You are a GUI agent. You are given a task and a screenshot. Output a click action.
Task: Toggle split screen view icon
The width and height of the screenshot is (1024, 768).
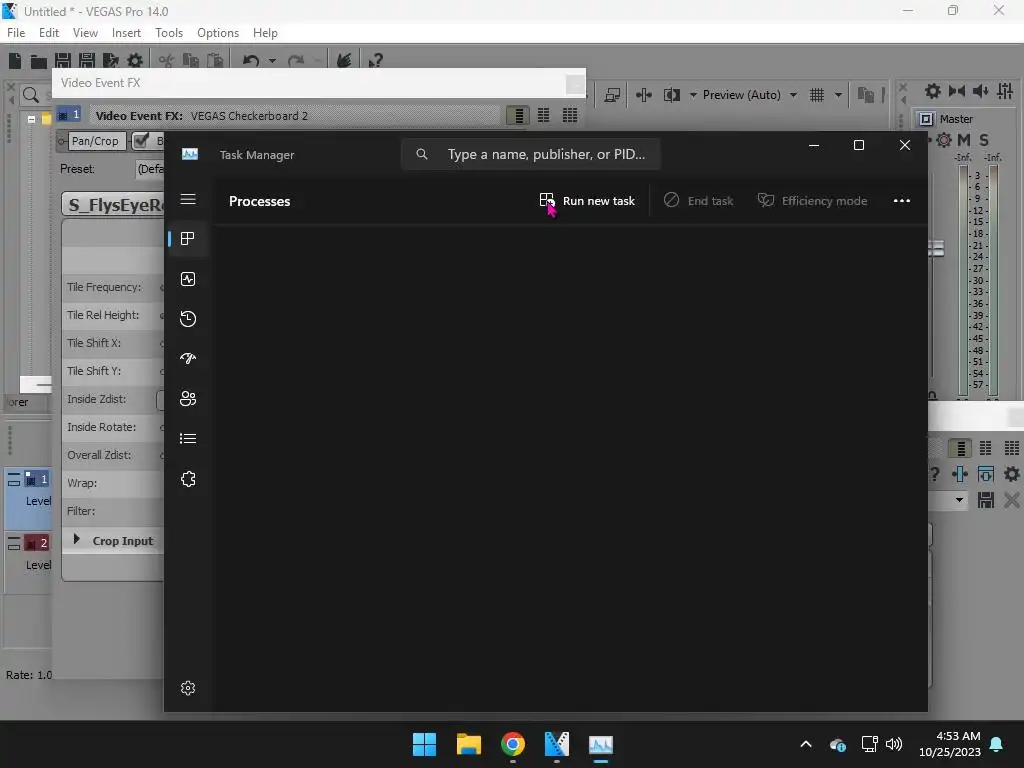671,95
